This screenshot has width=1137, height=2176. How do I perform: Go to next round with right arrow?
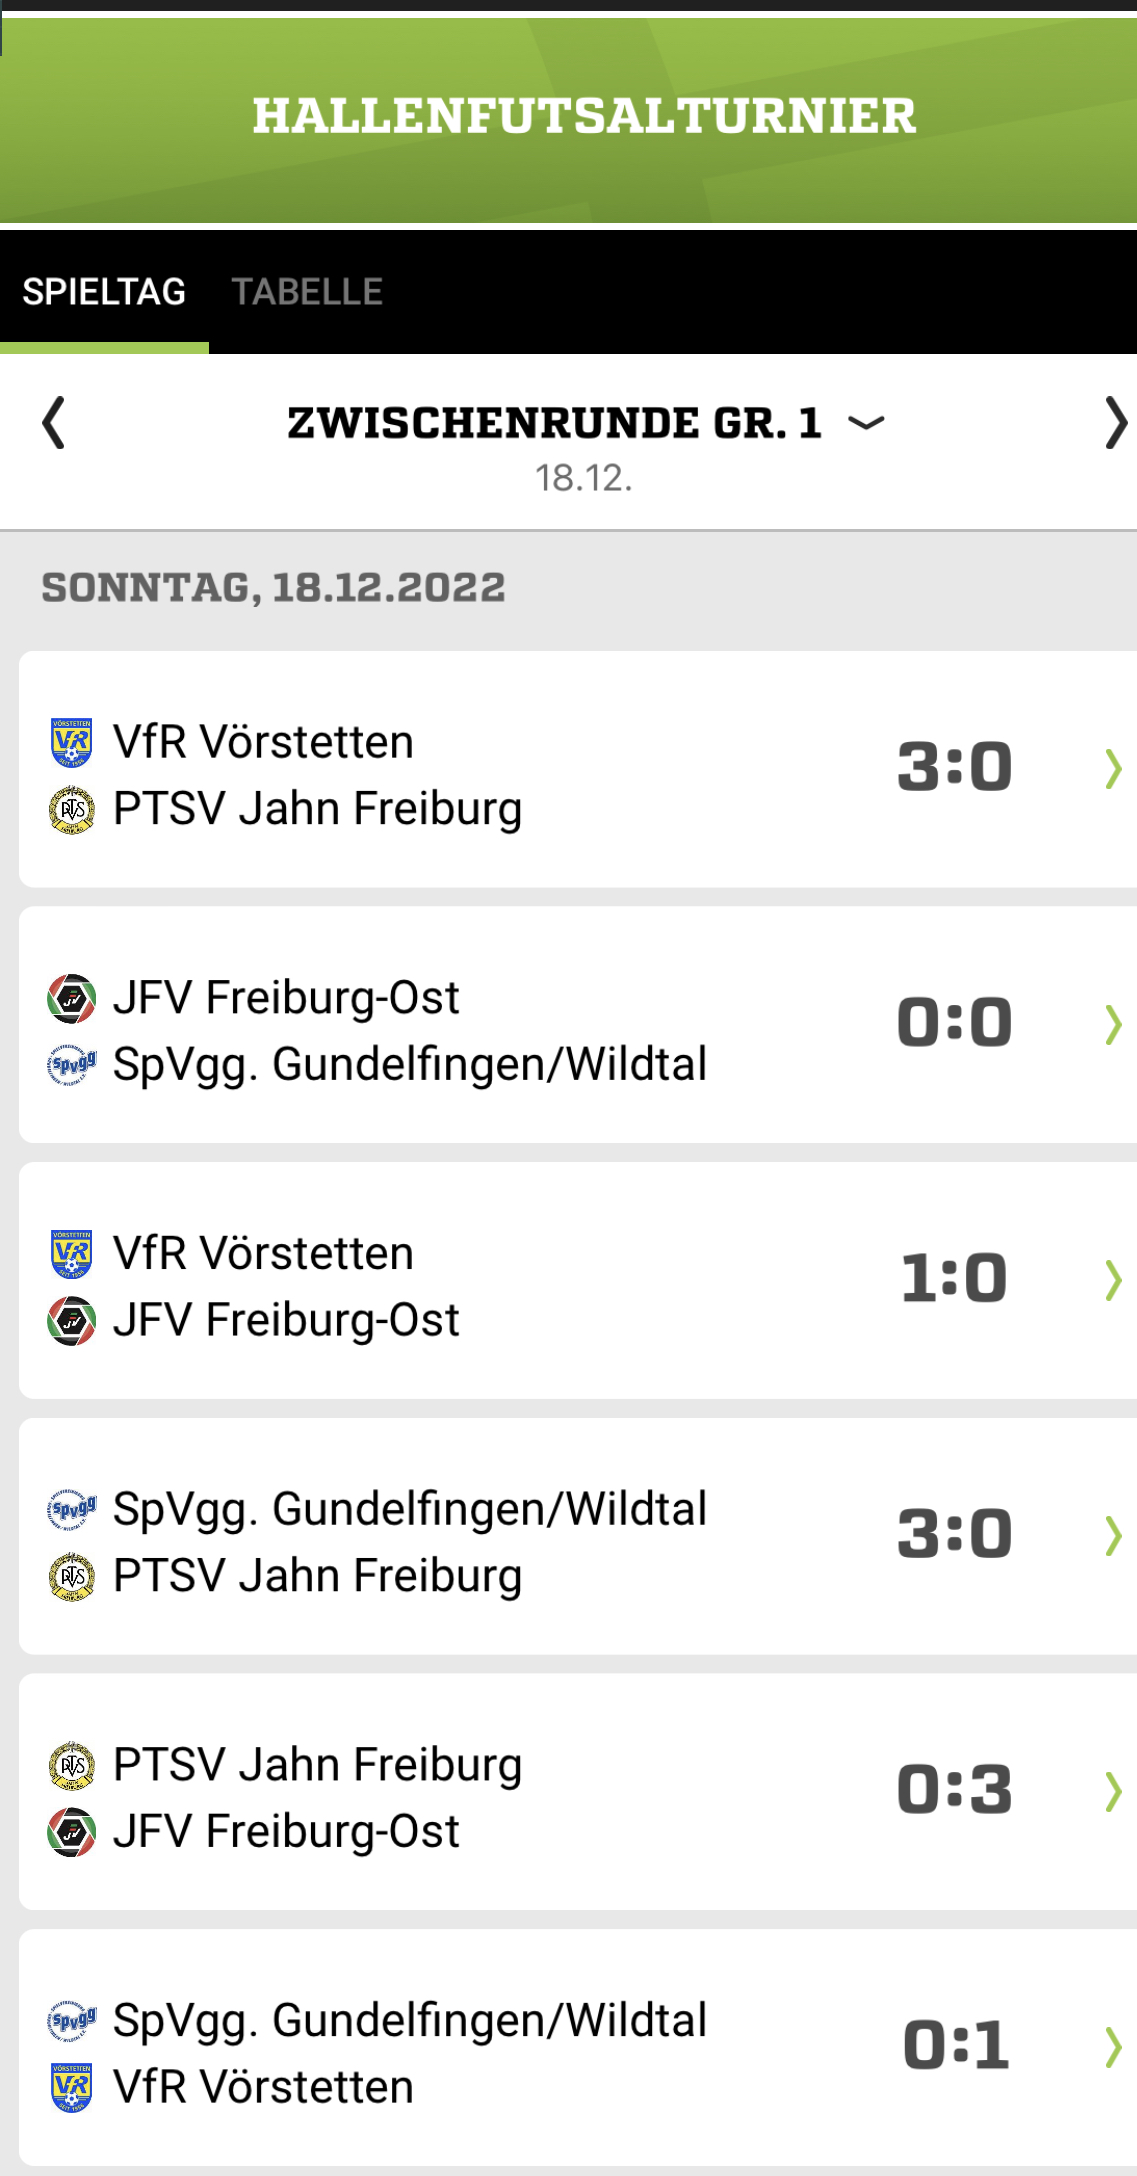(1114, 423)
